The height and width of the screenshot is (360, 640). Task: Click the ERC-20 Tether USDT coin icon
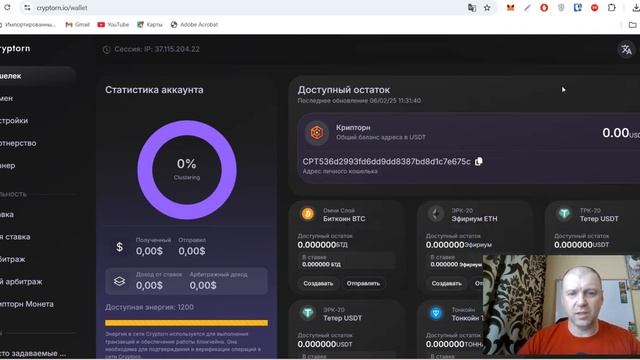pos(308,313)
